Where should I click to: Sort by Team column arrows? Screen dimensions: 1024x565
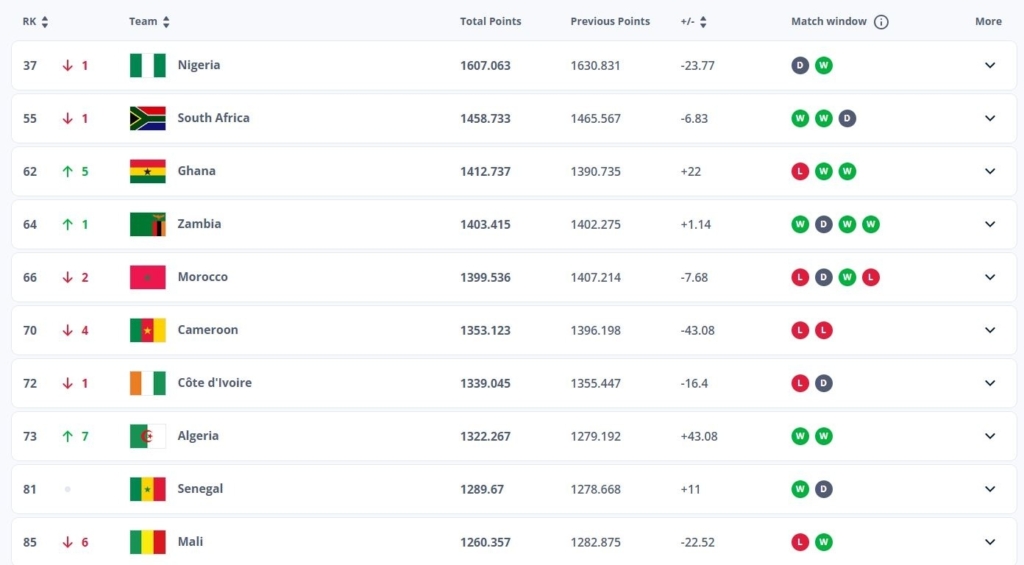[166, 22]
